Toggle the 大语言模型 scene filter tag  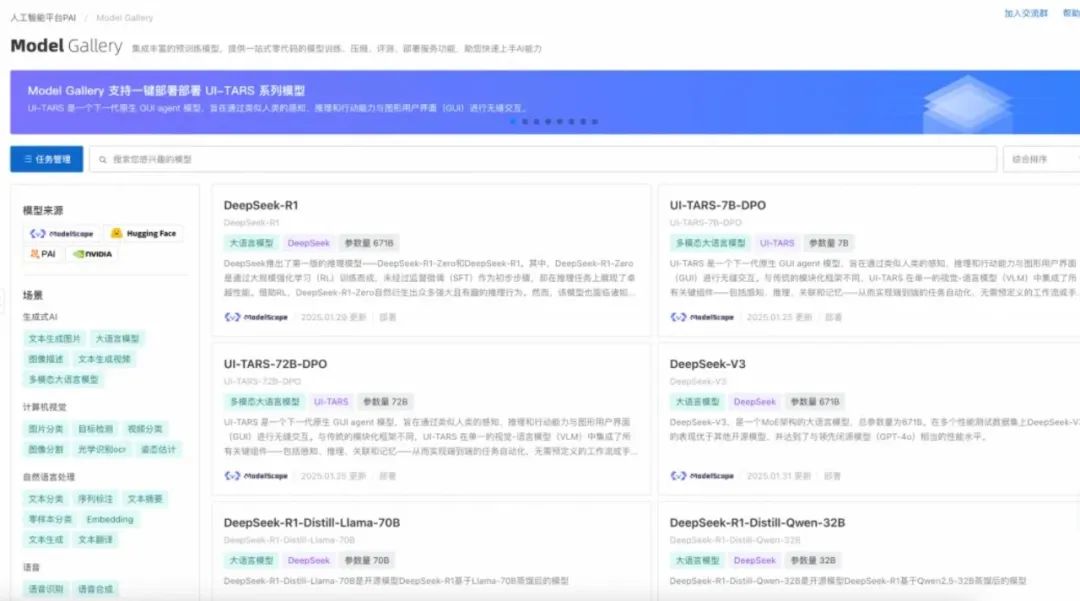coord(118,339)
